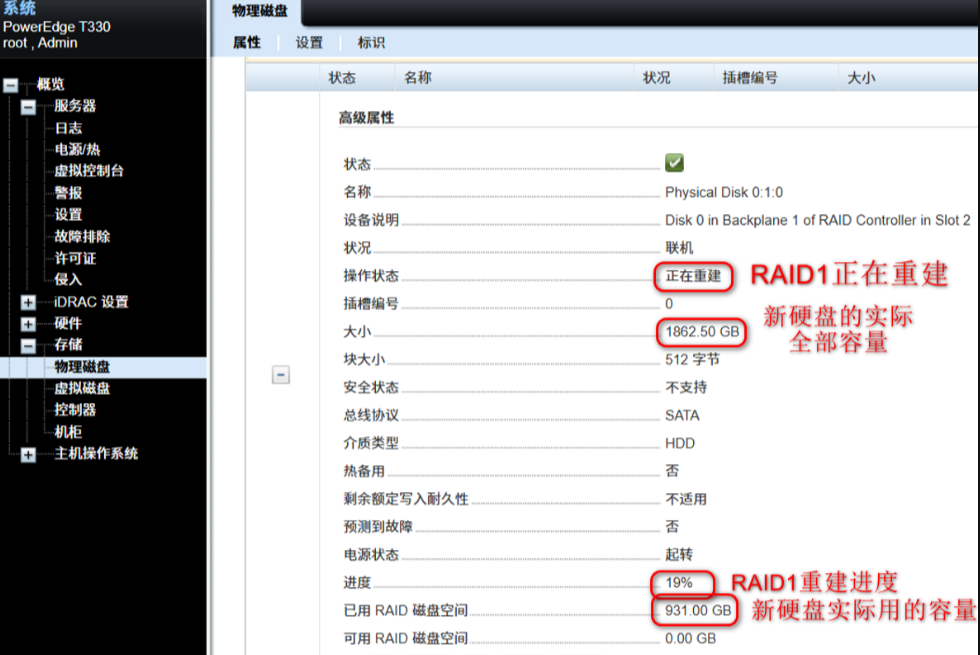Viewport: 980px width, 655px height.
Task: Expand the iDRAC 设置 node
Action: [x=28, y=302]
